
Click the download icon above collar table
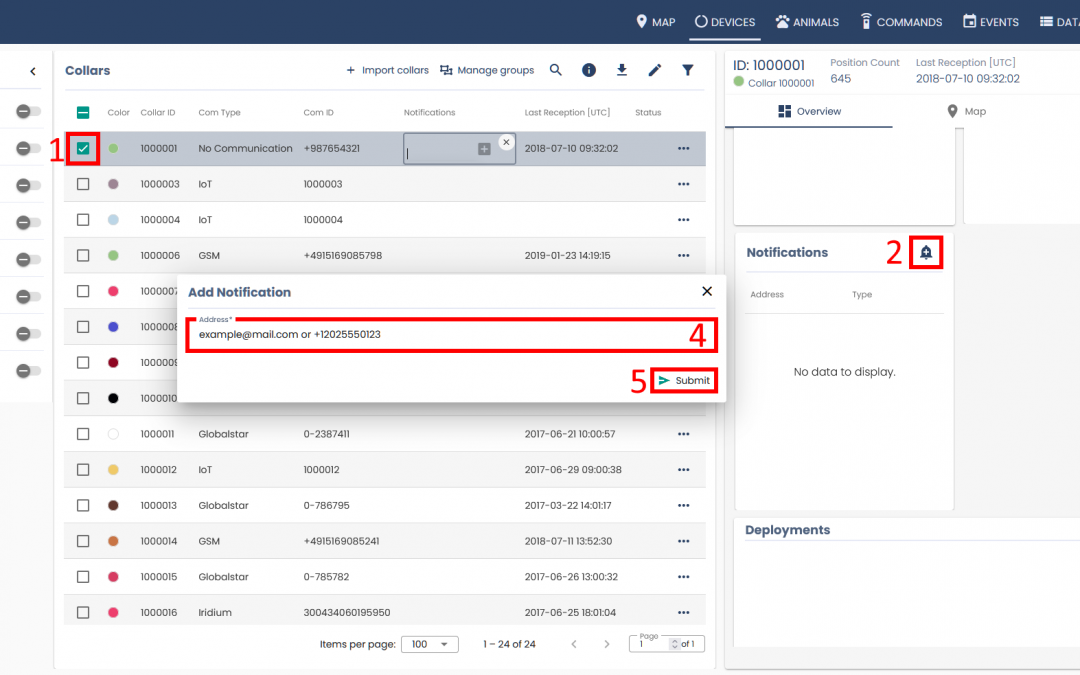click(622, 70)
